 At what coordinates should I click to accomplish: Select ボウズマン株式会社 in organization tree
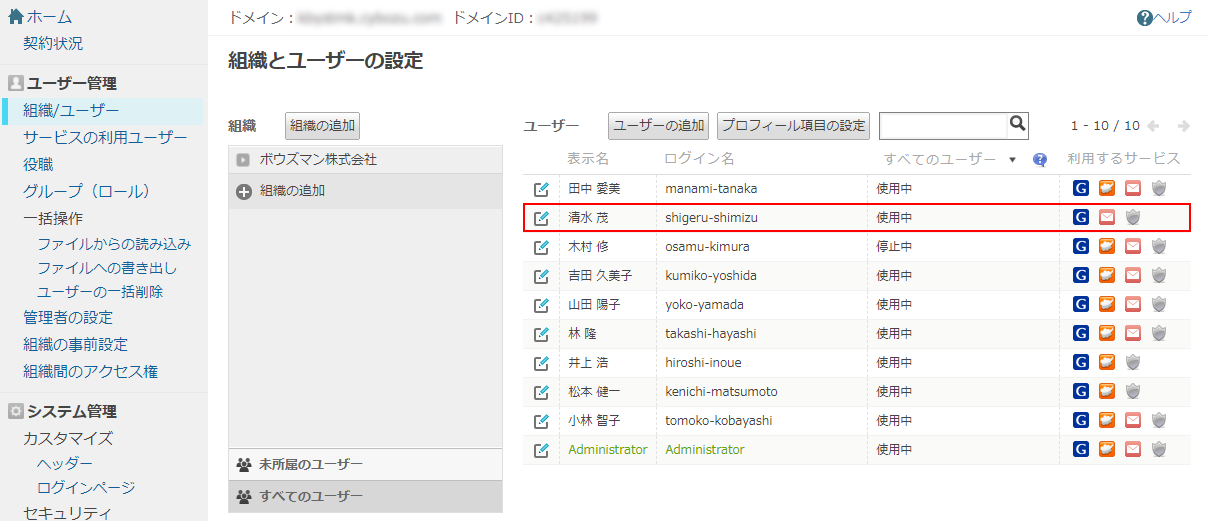(318, 159)
